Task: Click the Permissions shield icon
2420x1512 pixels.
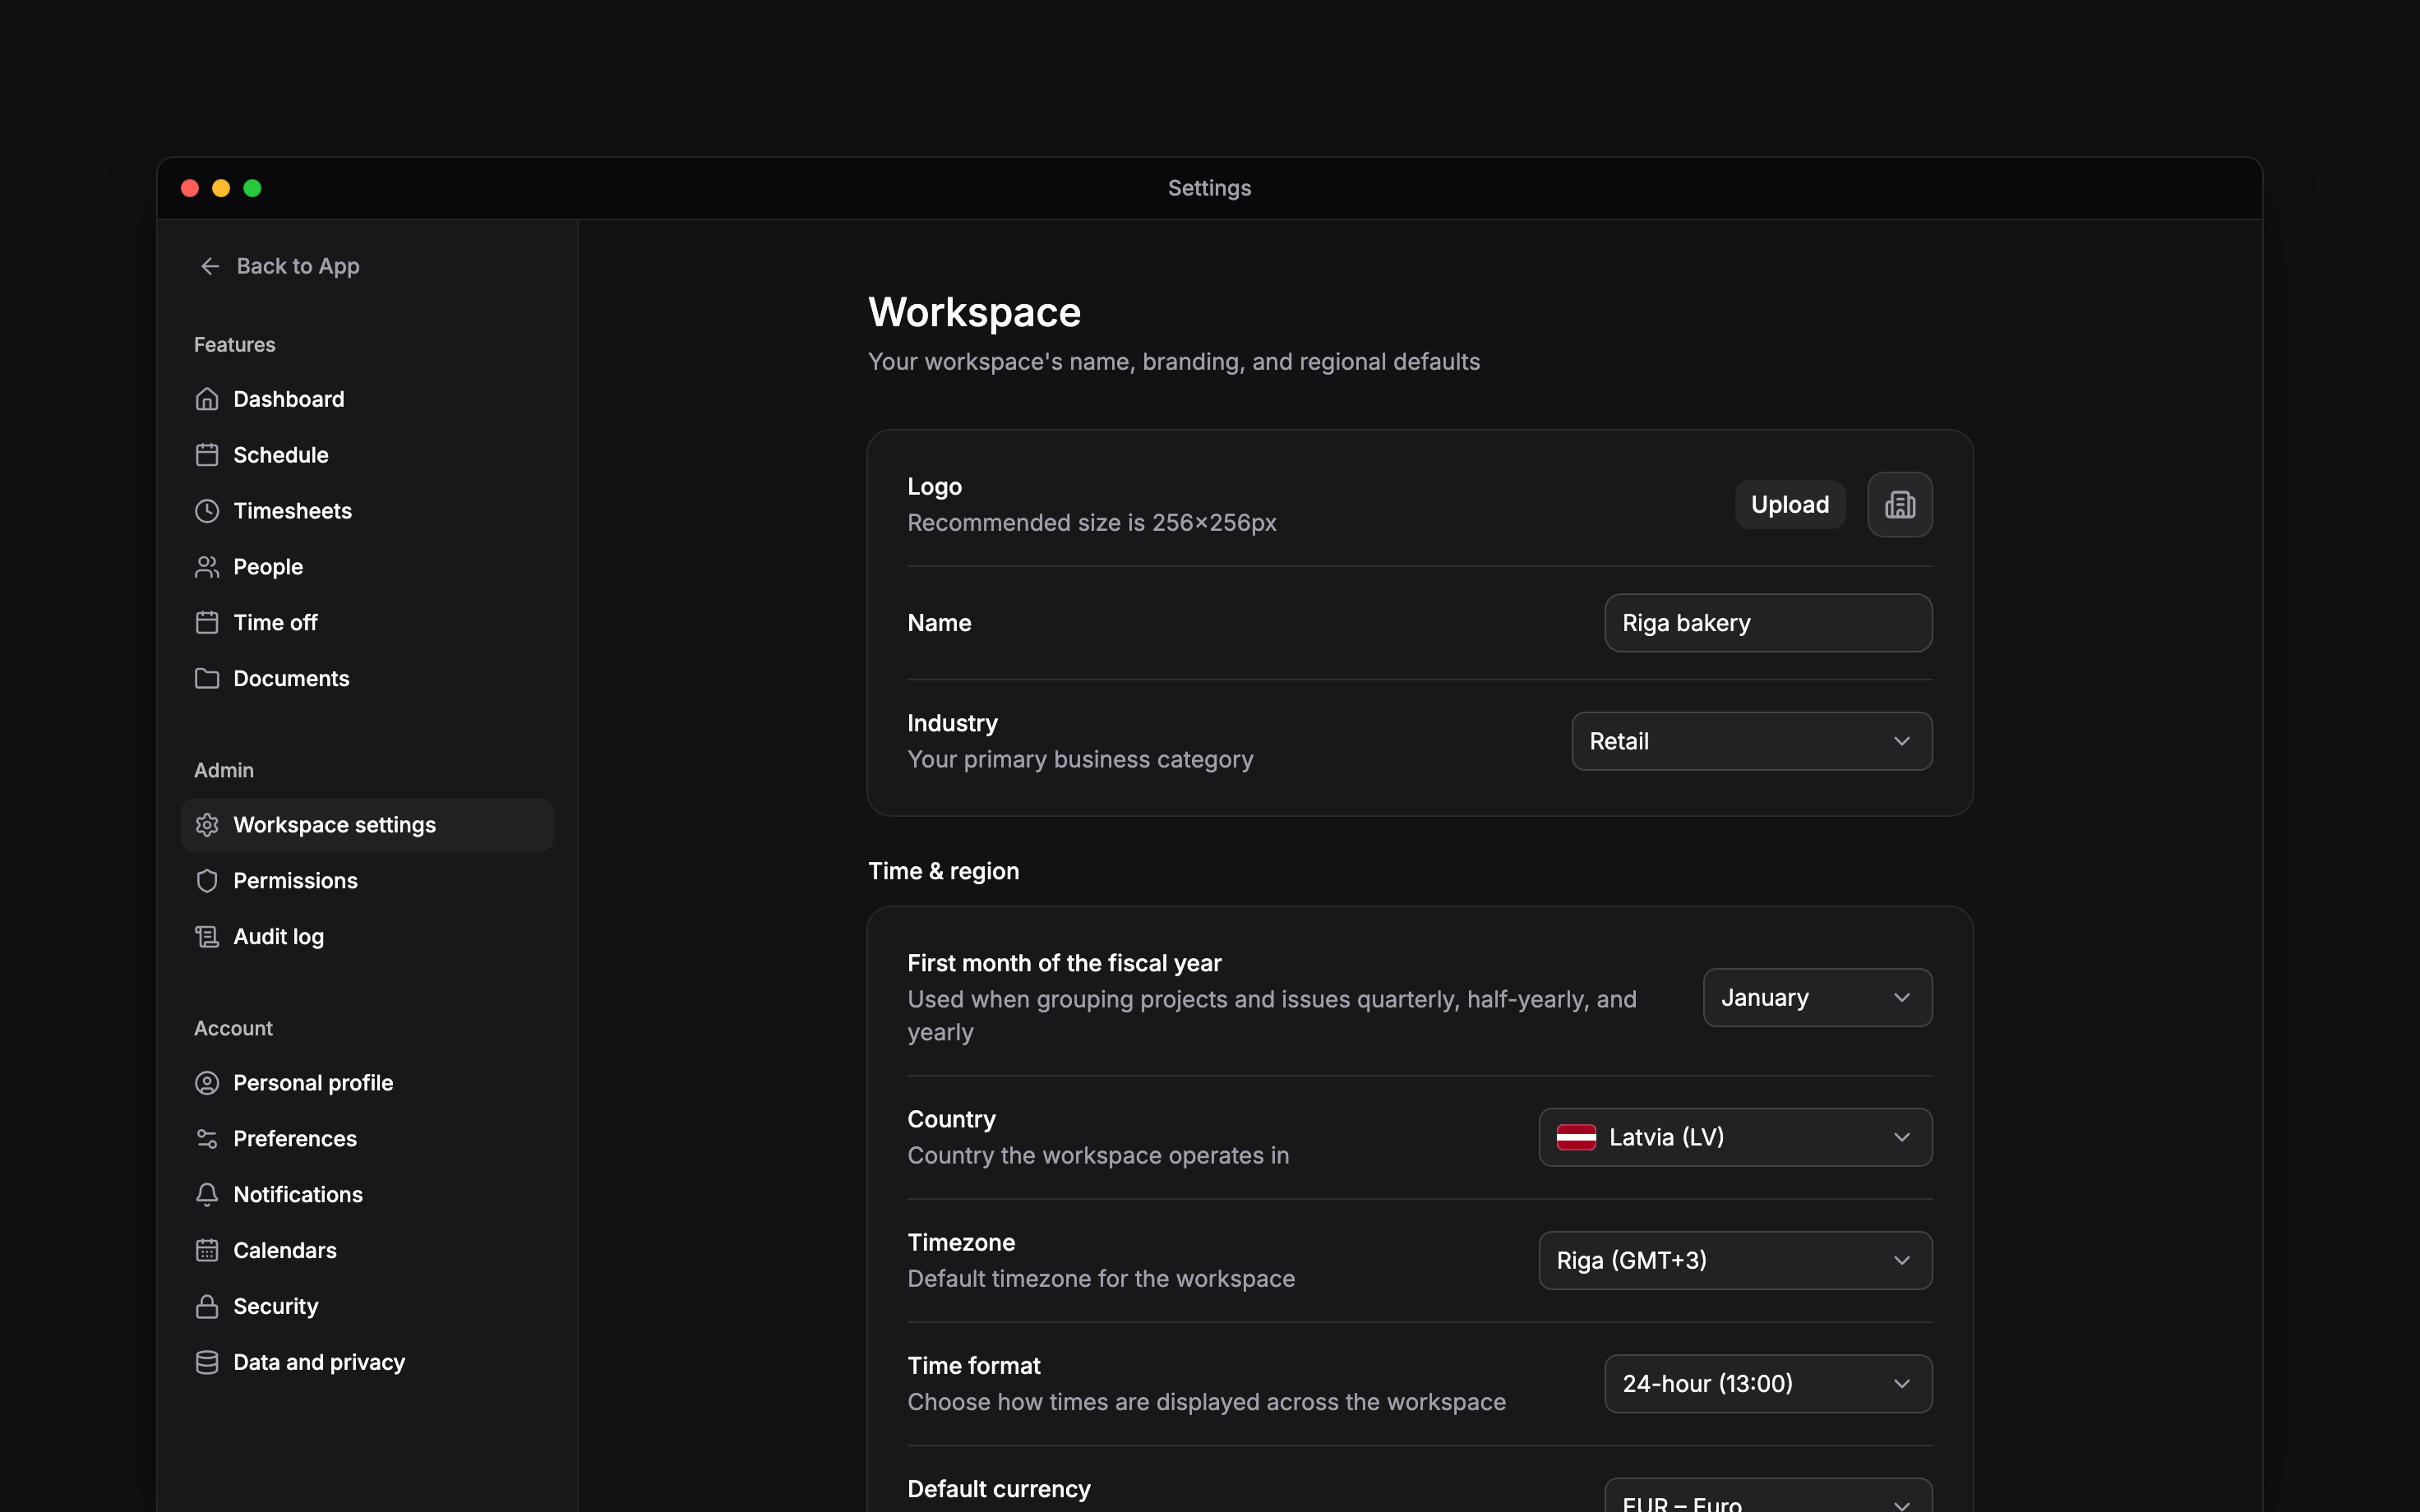Action: 207,881
